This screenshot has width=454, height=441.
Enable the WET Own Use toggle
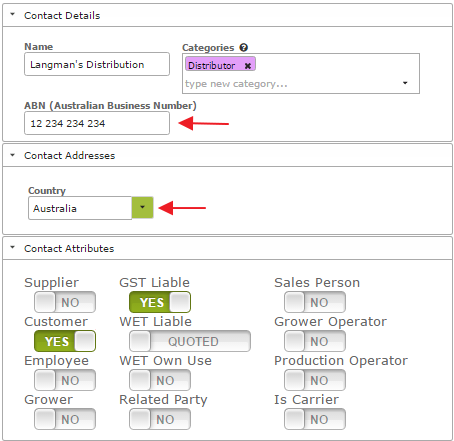point(160,380)
